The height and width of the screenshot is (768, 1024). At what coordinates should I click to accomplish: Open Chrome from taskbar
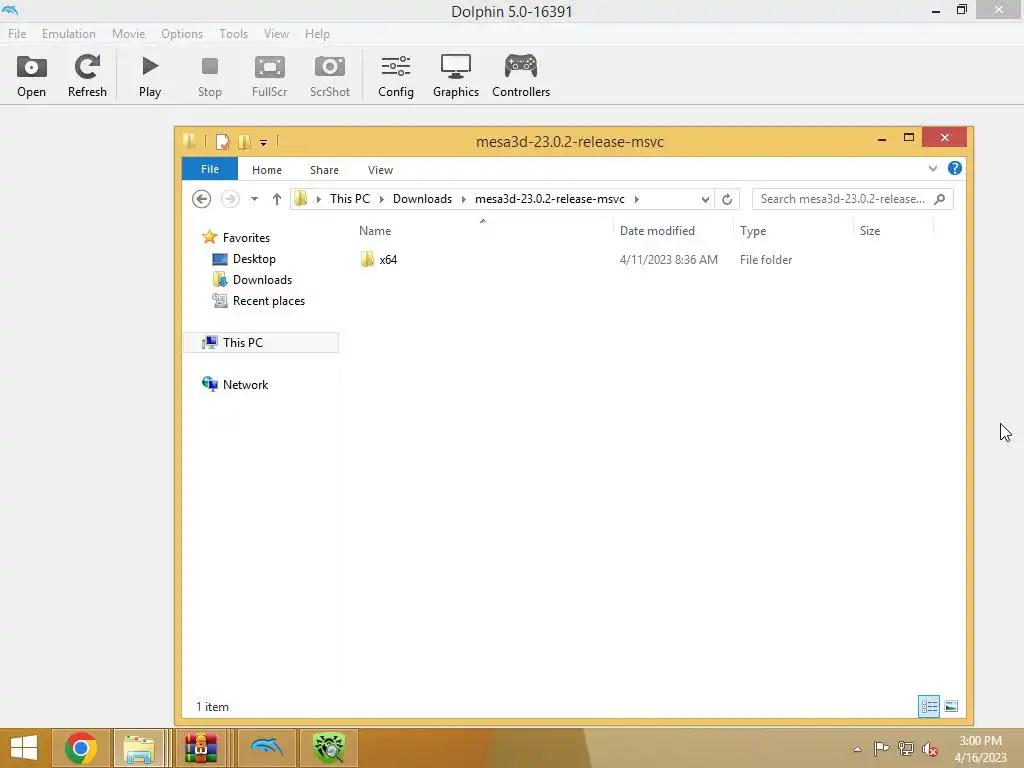click(x=81, y=748)
